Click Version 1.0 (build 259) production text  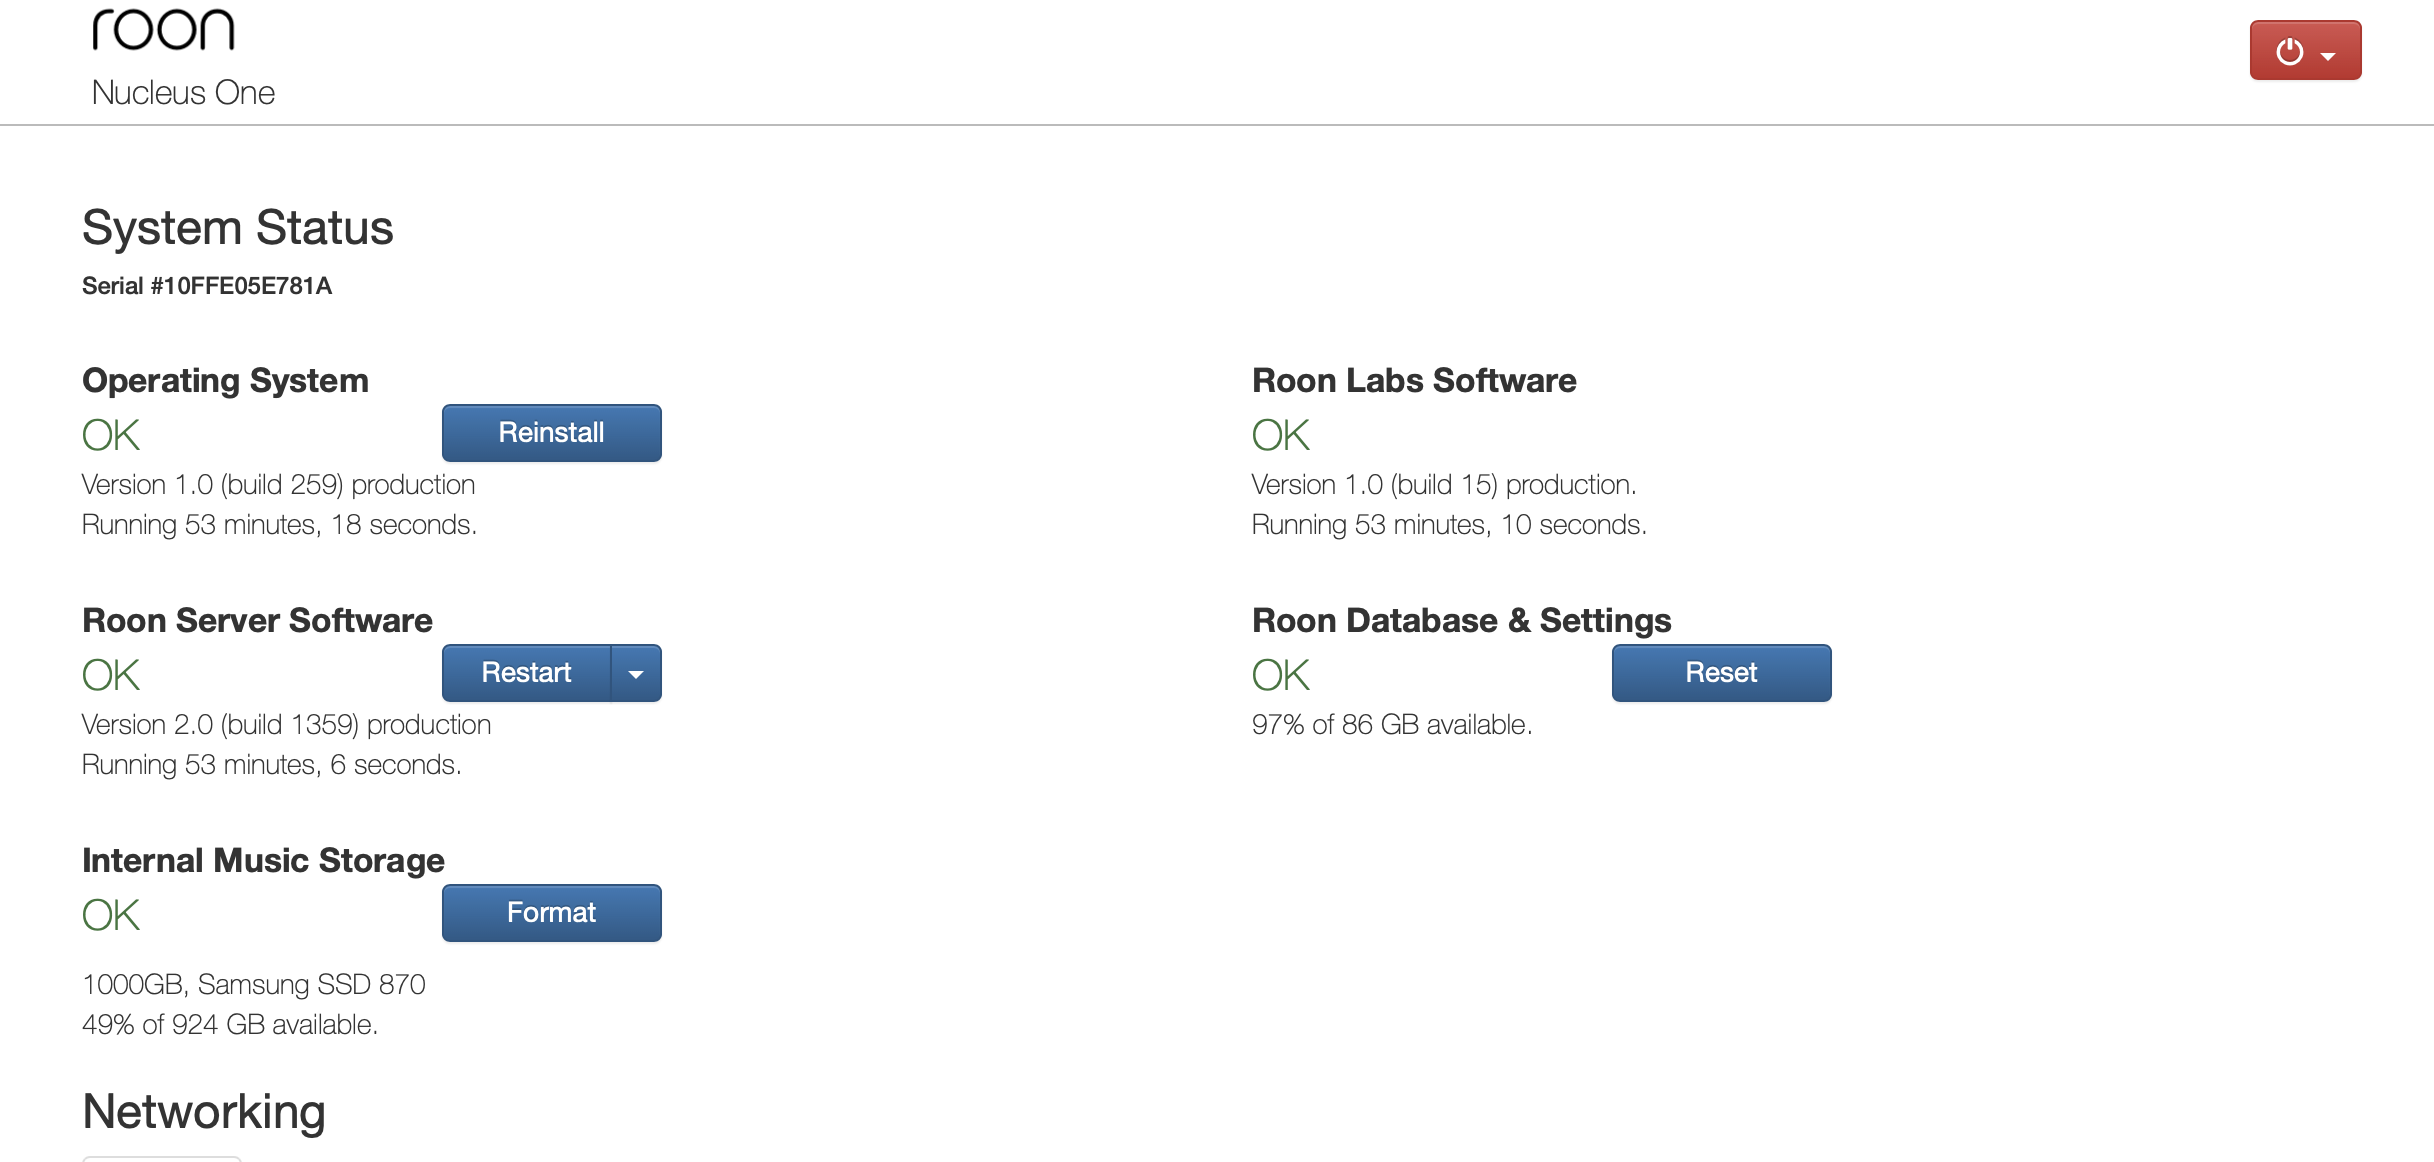[x=278, y=485]
